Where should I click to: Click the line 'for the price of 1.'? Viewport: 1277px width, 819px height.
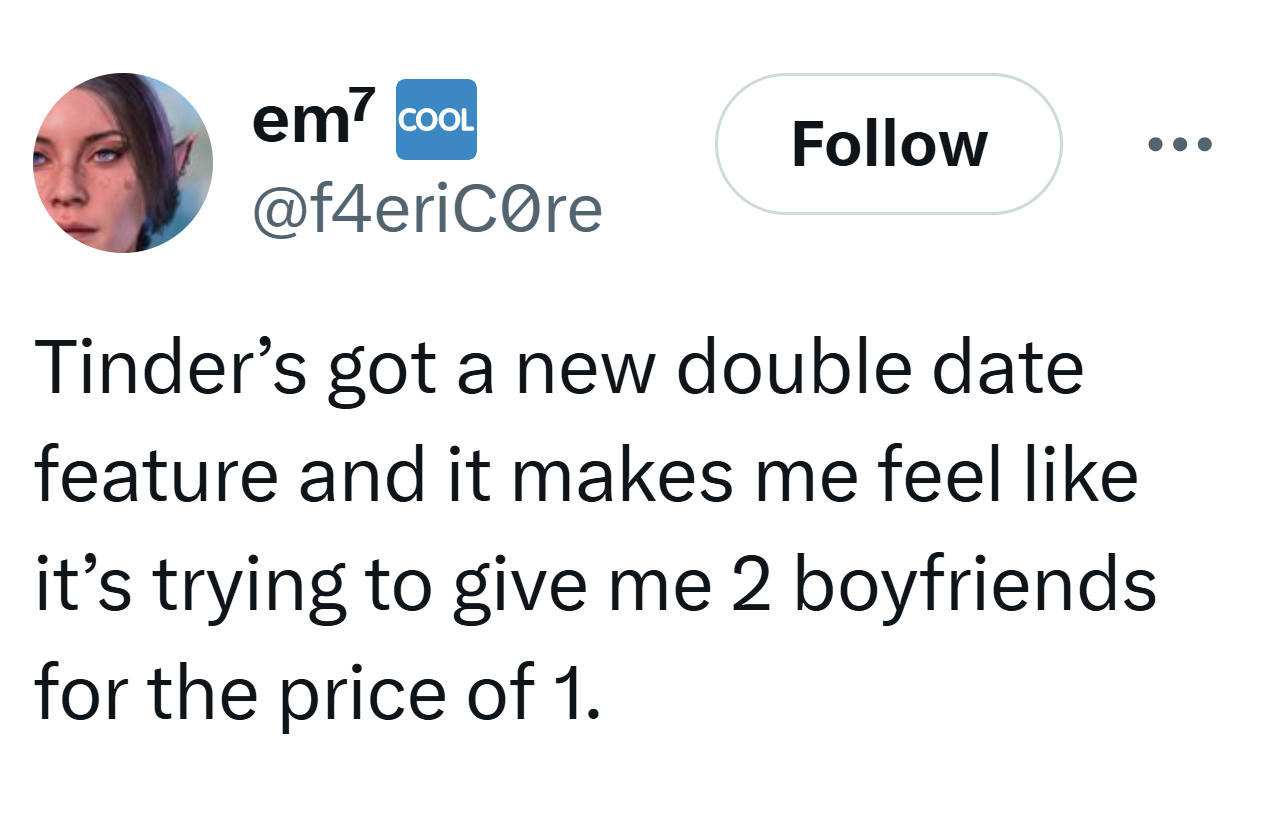pos(319,696)
